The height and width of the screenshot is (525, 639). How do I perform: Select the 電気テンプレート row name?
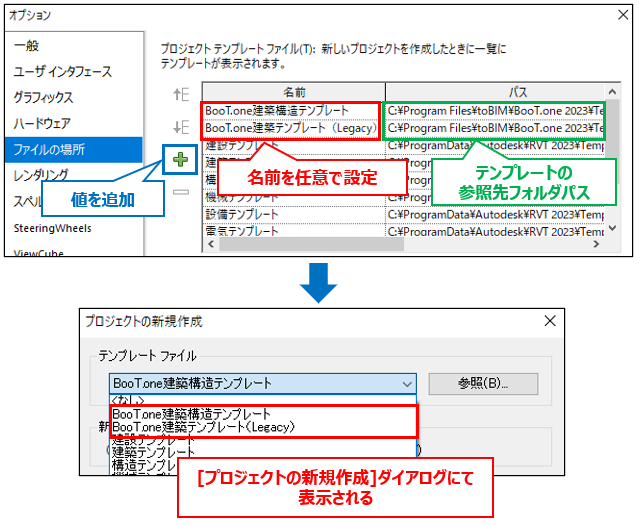coord(293,231)
